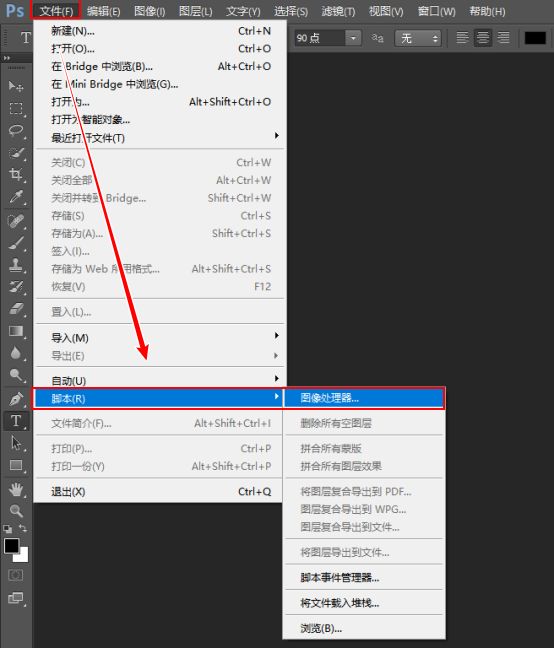This screenshot has height=649, width=554.
Task: Choose 打开为智能对象...
Action: pos(159,120)
